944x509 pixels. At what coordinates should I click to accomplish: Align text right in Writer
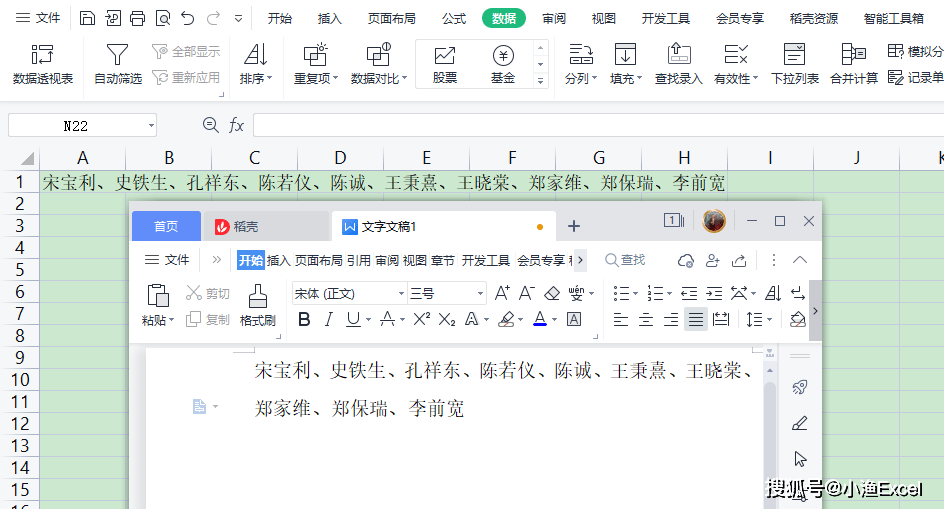(x=671, y=319)
